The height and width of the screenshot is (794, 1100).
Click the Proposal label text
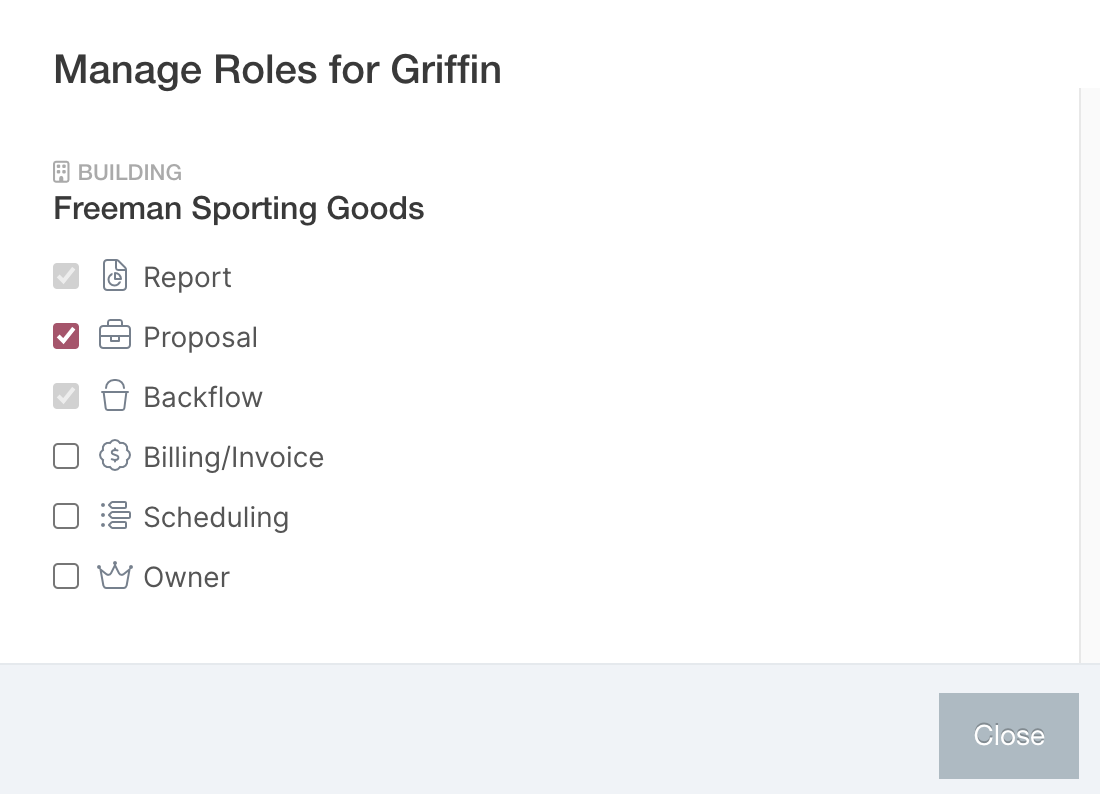[x=201, y=337]
